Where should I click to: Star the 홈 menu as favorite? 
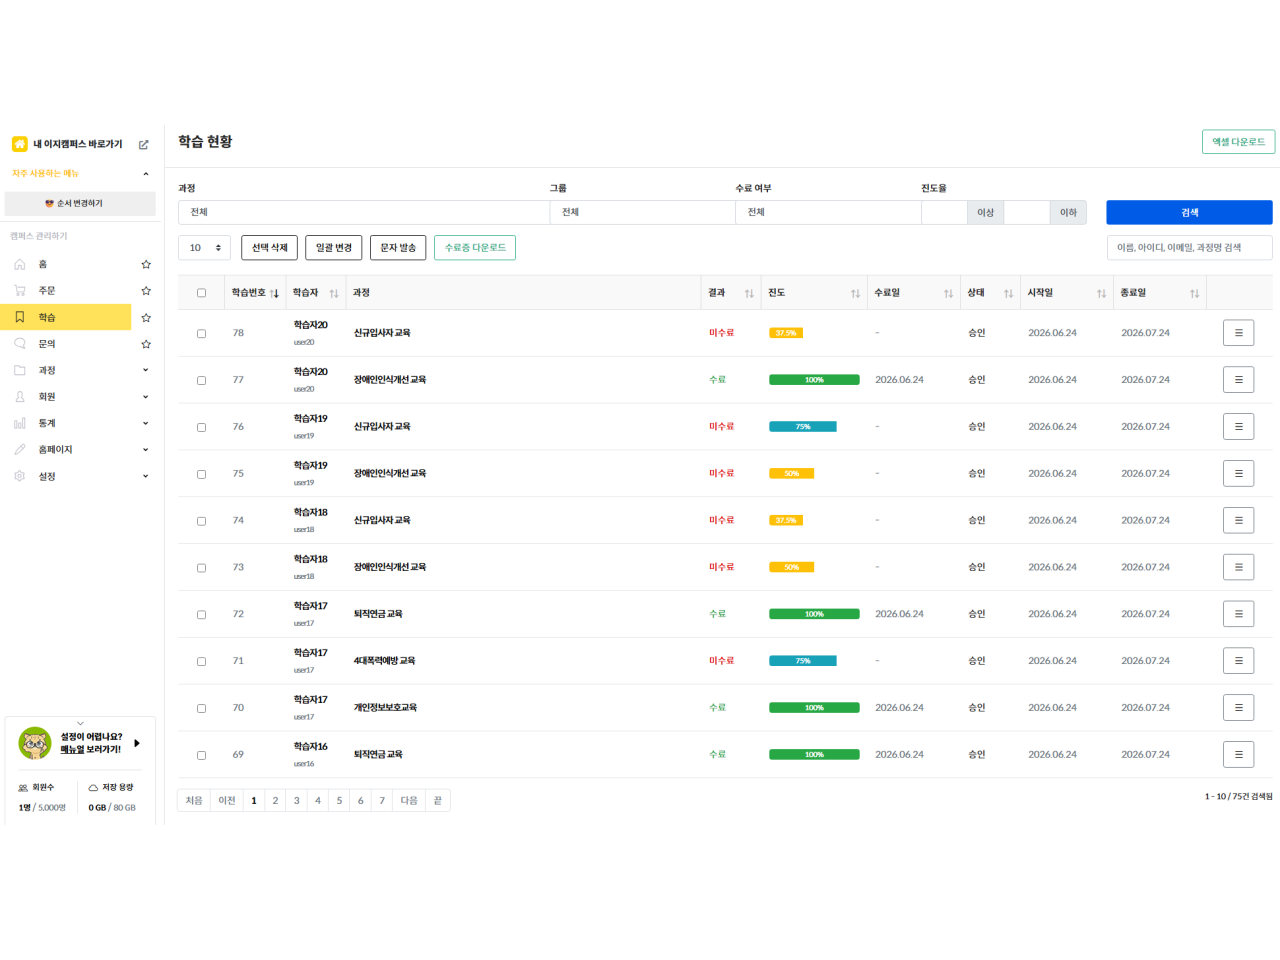coord(146,264)
